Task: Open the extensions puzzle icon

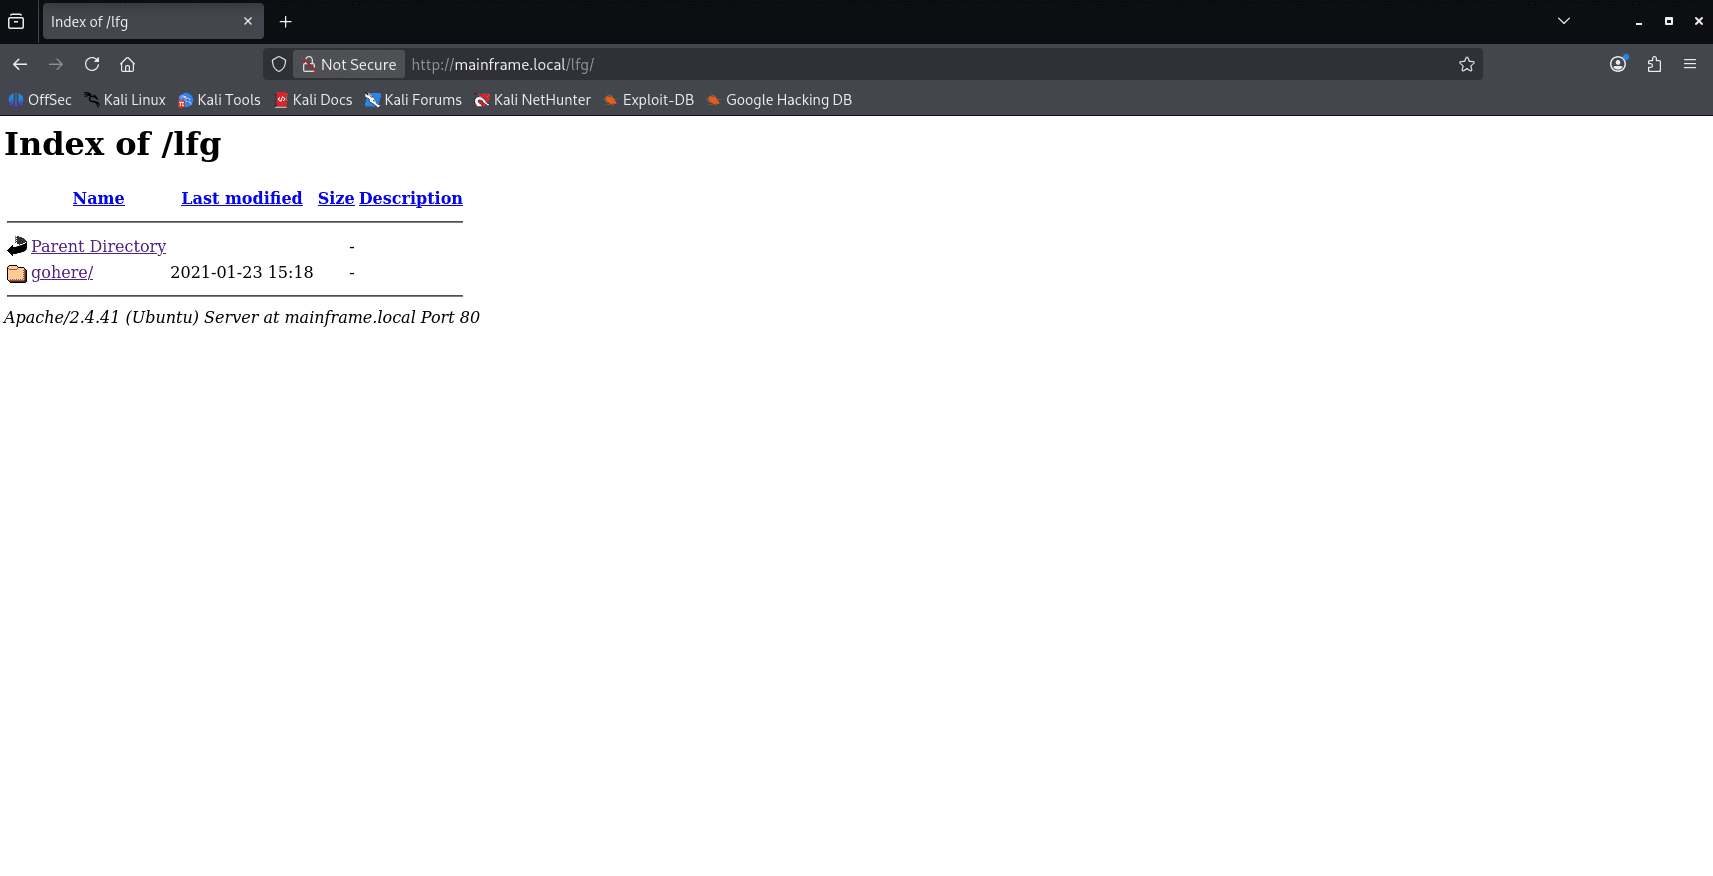Action: [1654, 64]
